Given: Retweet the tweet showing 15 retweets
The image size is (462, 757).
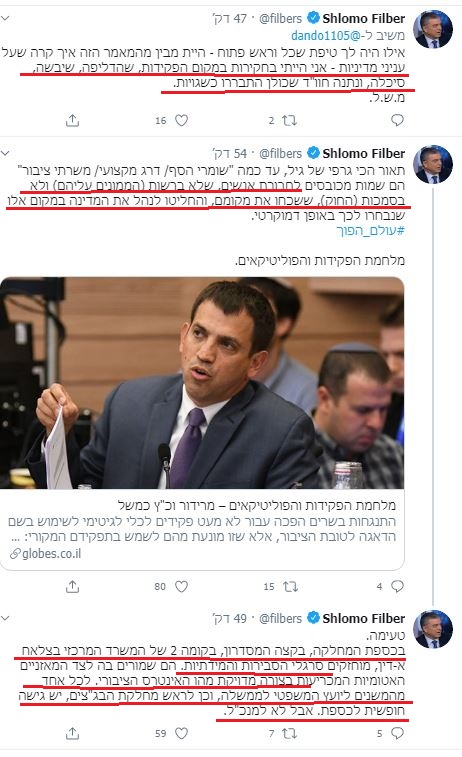Looking at the screenshot, I should pyautogui.click(x=290, y=587).
